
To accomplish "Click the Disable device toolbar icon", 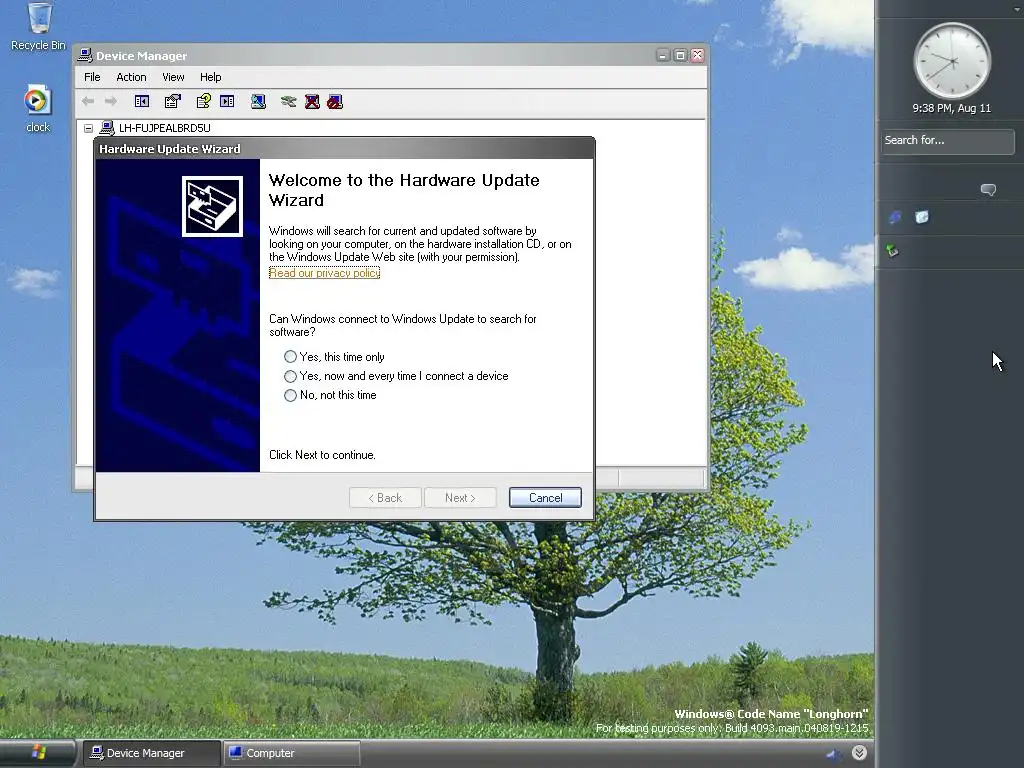I will 335,101.
